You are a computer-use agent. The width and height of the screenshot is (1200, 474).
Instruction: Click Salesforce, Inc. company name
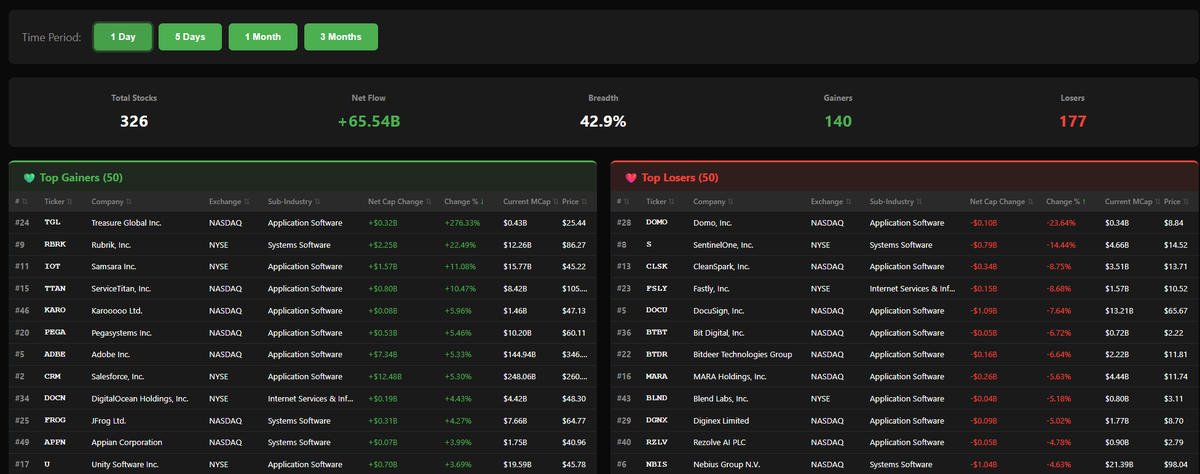pyautogui.click(x=118, y=376)
